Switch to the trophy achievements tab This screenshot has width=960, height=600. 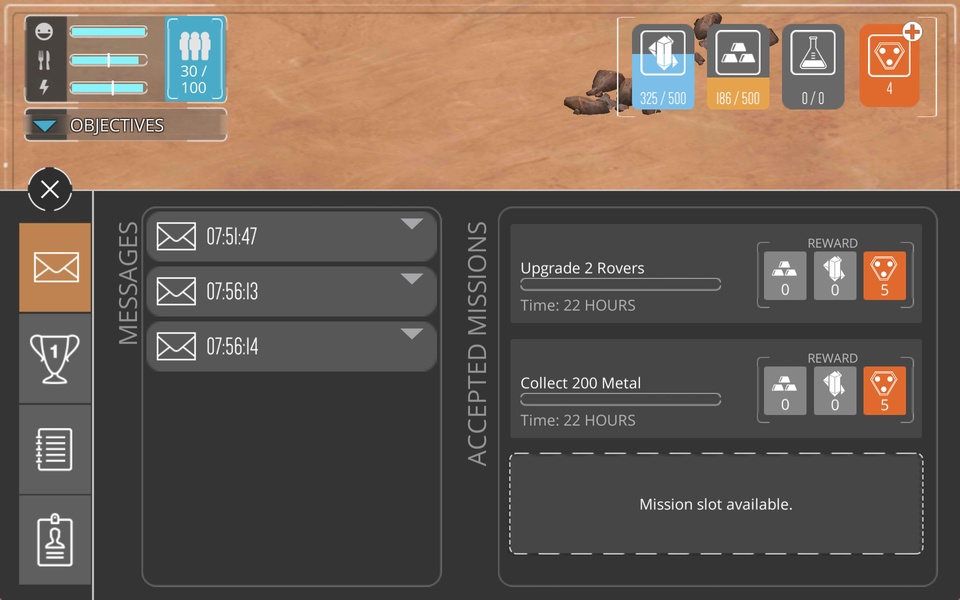55,359
